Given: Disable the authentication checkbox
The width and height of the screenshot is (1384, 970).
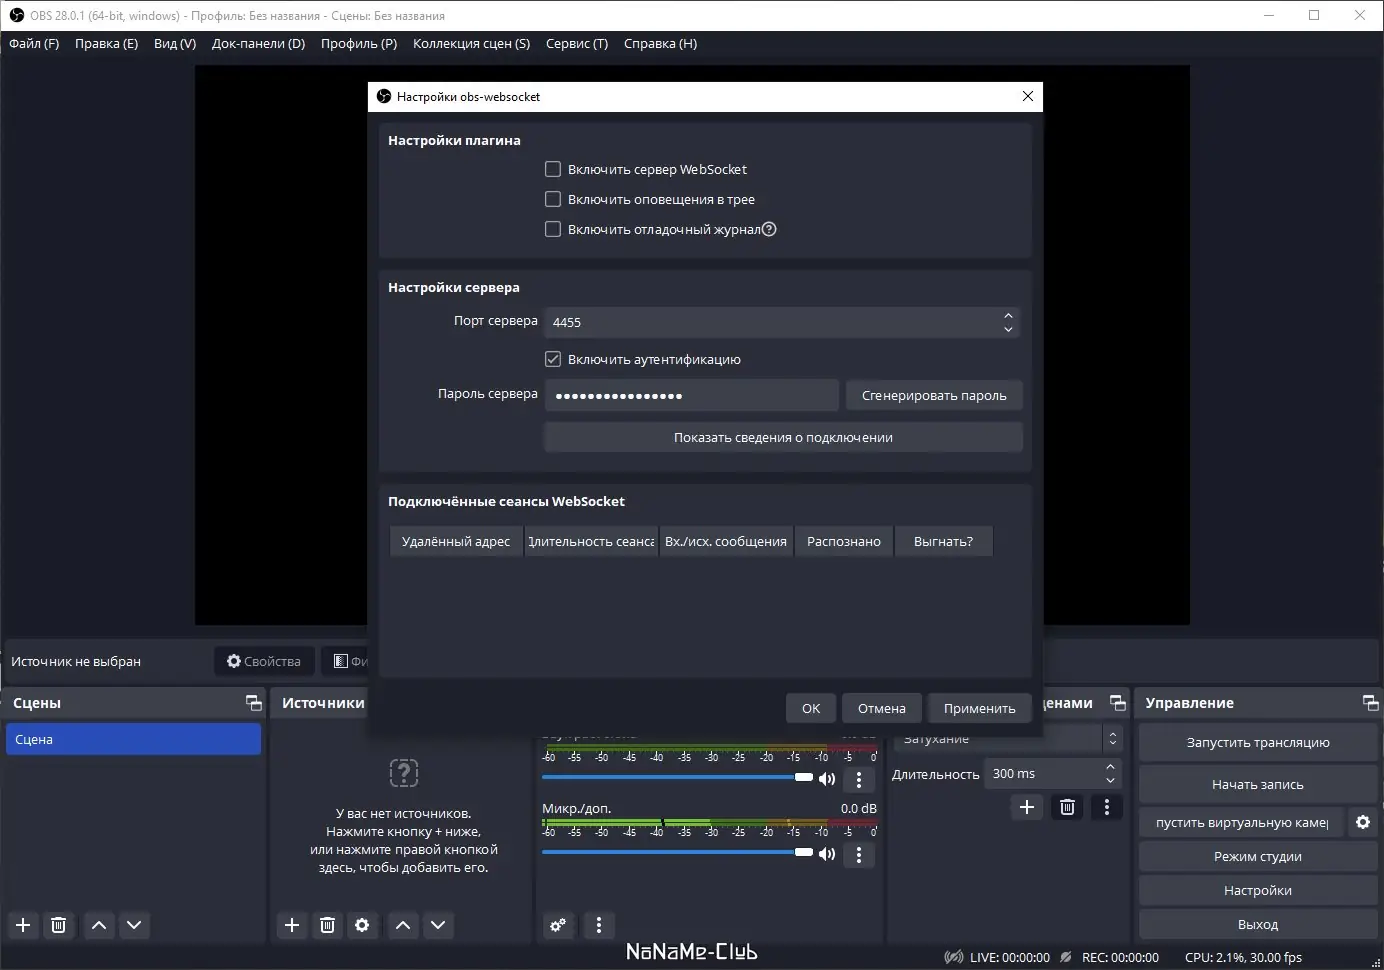Looking at the screenshot, I should point(553,359).
